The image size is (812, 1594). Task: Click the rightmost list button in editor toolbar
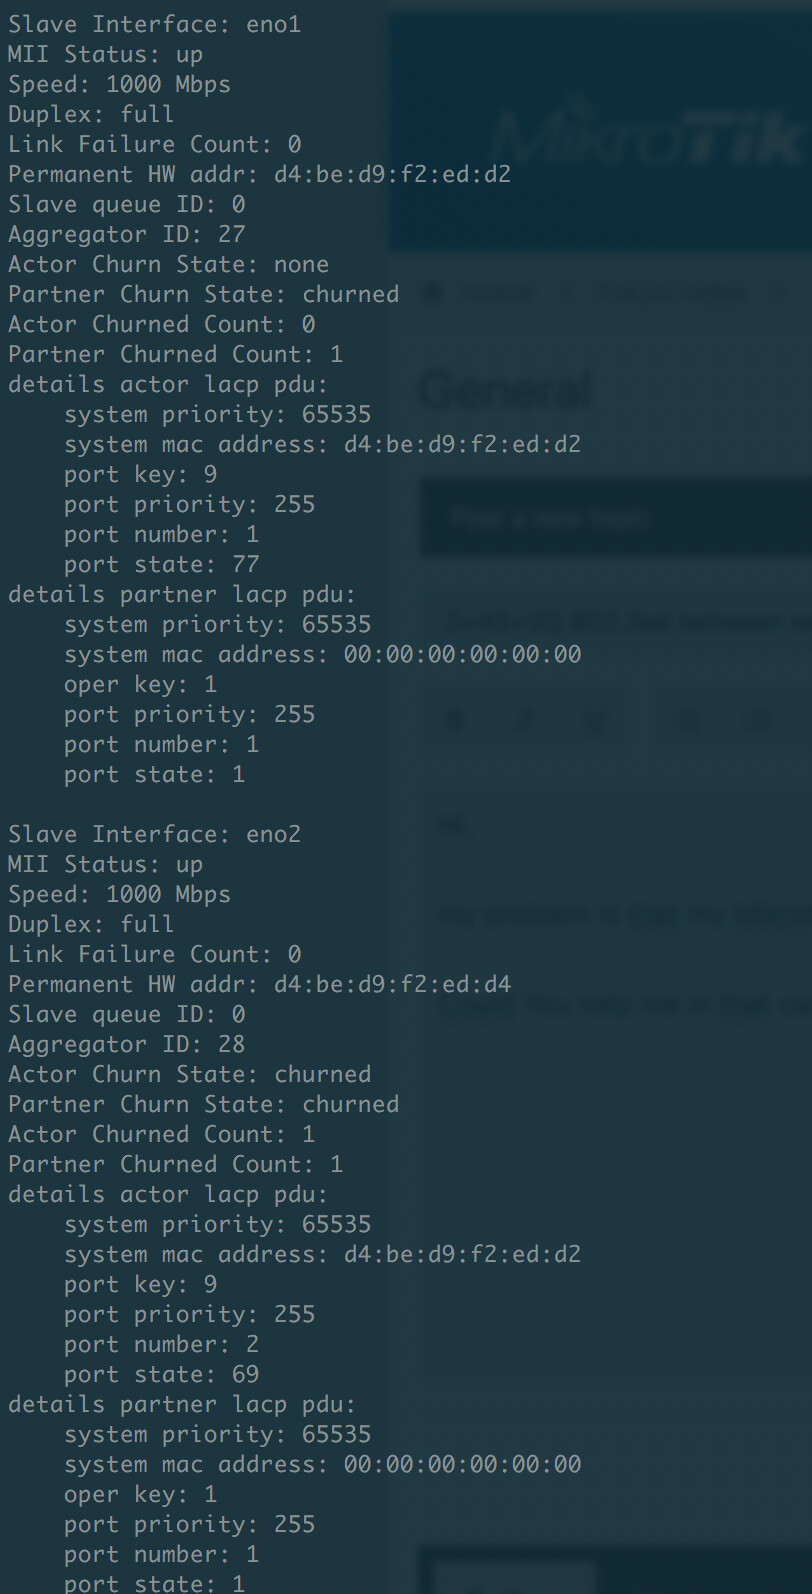point(756,722)
